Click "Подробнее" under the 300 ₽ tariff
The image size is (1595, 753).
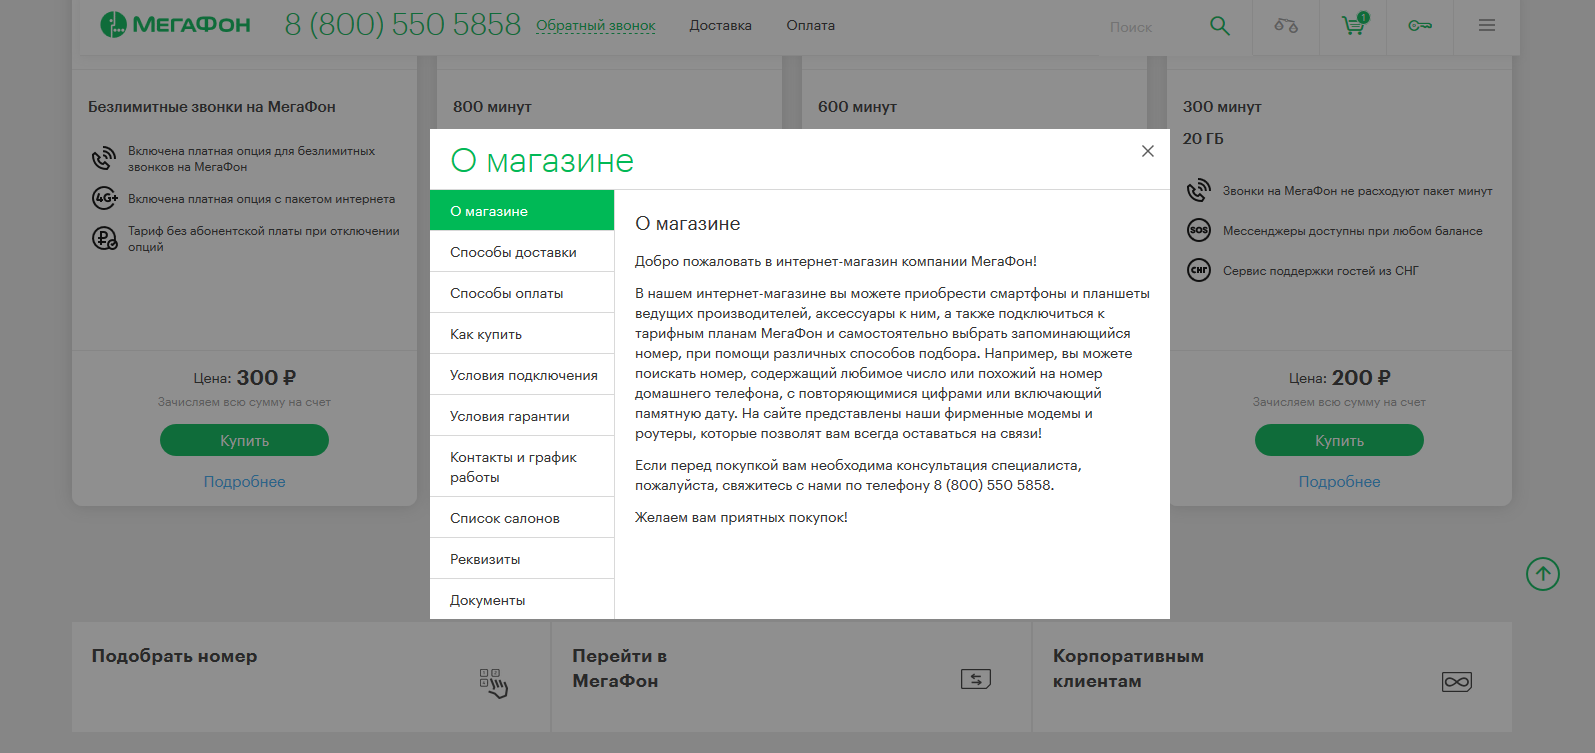pyautogui.click(x=244, y=482)
